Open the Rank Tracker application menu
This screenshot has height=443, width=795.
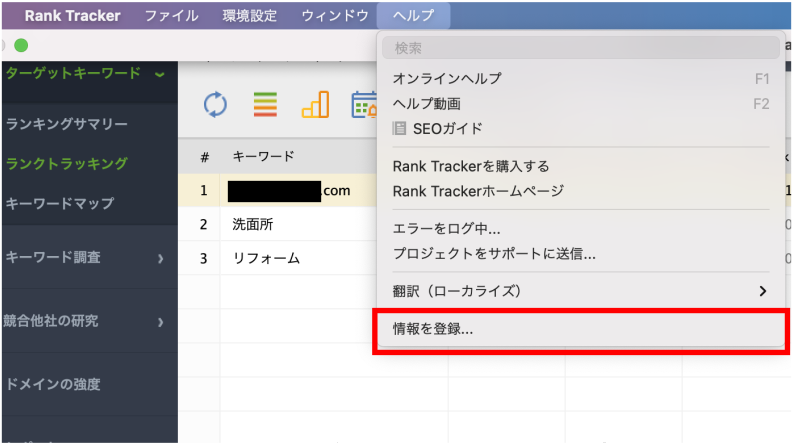coord(73,15)
